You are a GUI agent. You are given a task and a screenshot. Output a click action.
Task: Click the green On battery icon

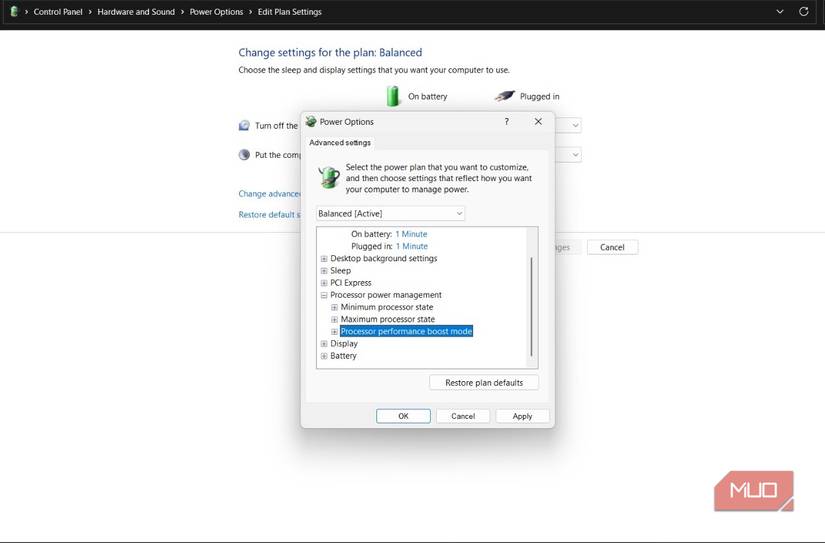[393, 96]
